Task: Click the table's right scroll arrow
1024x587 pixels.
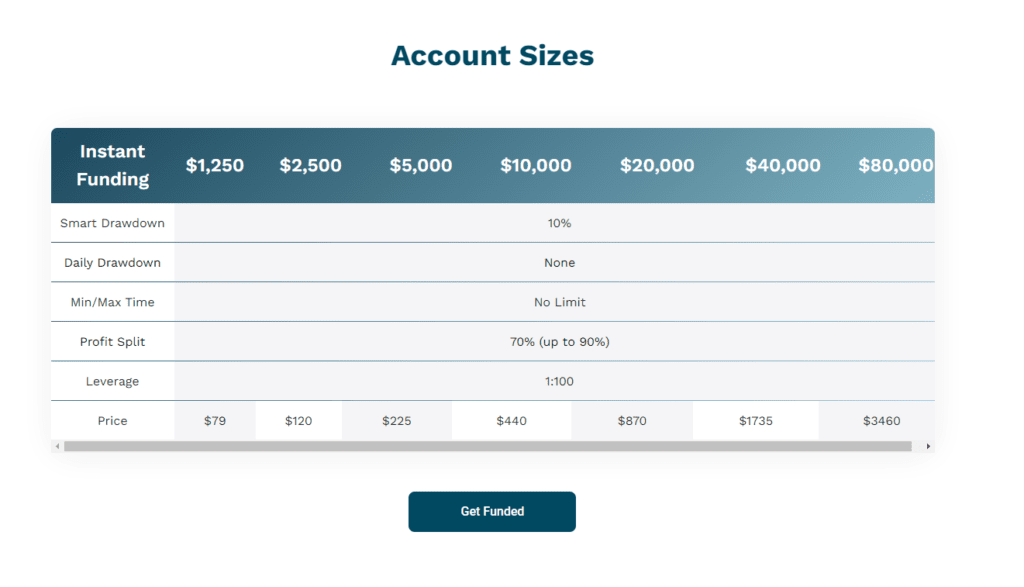Action: coord(928,447)
